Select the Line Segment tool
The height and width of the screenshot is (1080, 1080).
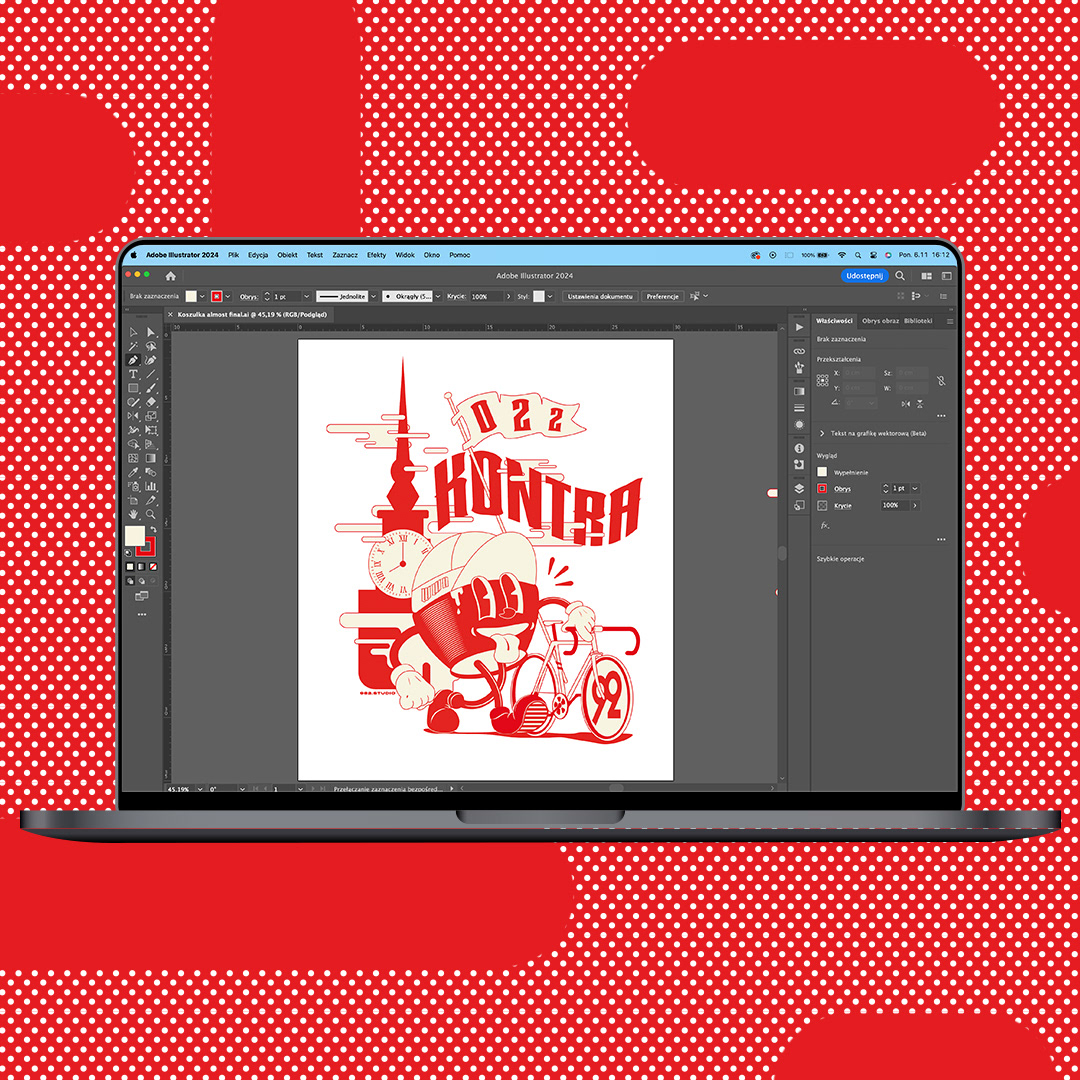click(151, 374)
